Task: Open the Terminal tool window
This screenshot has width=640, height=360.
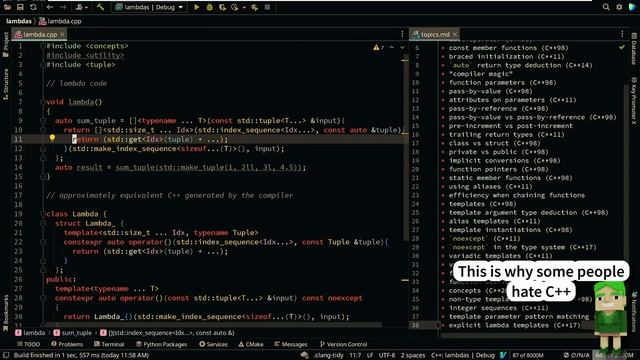Action: click(109, 344)
